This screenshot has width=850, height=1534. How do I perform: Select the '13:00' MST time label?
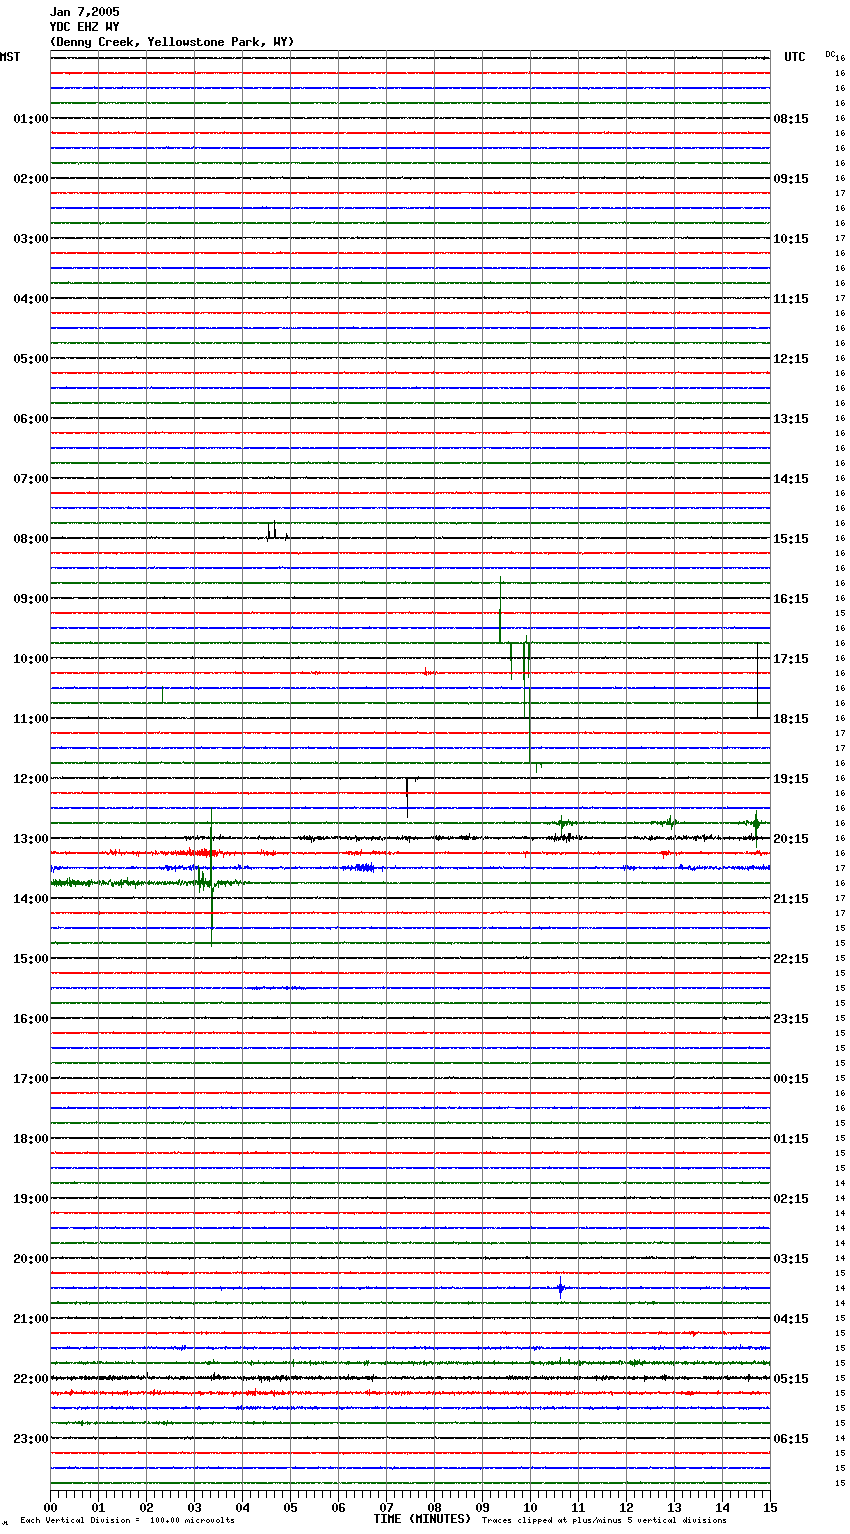[x=31, y=839]
